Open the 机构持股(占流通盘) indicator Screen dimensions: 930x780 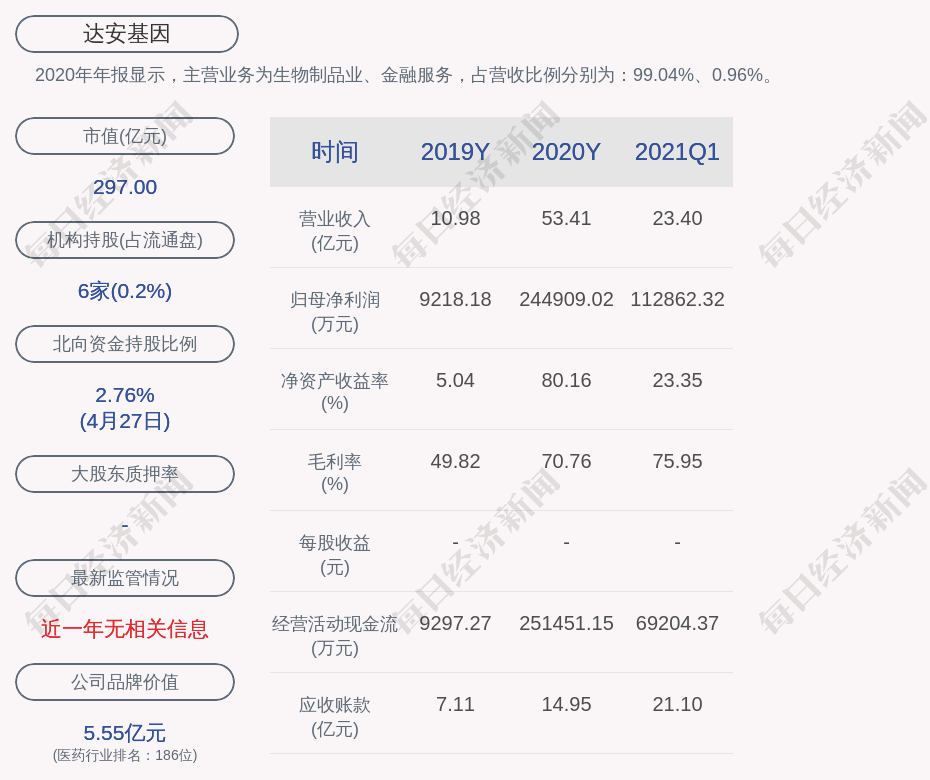point(124,240)
